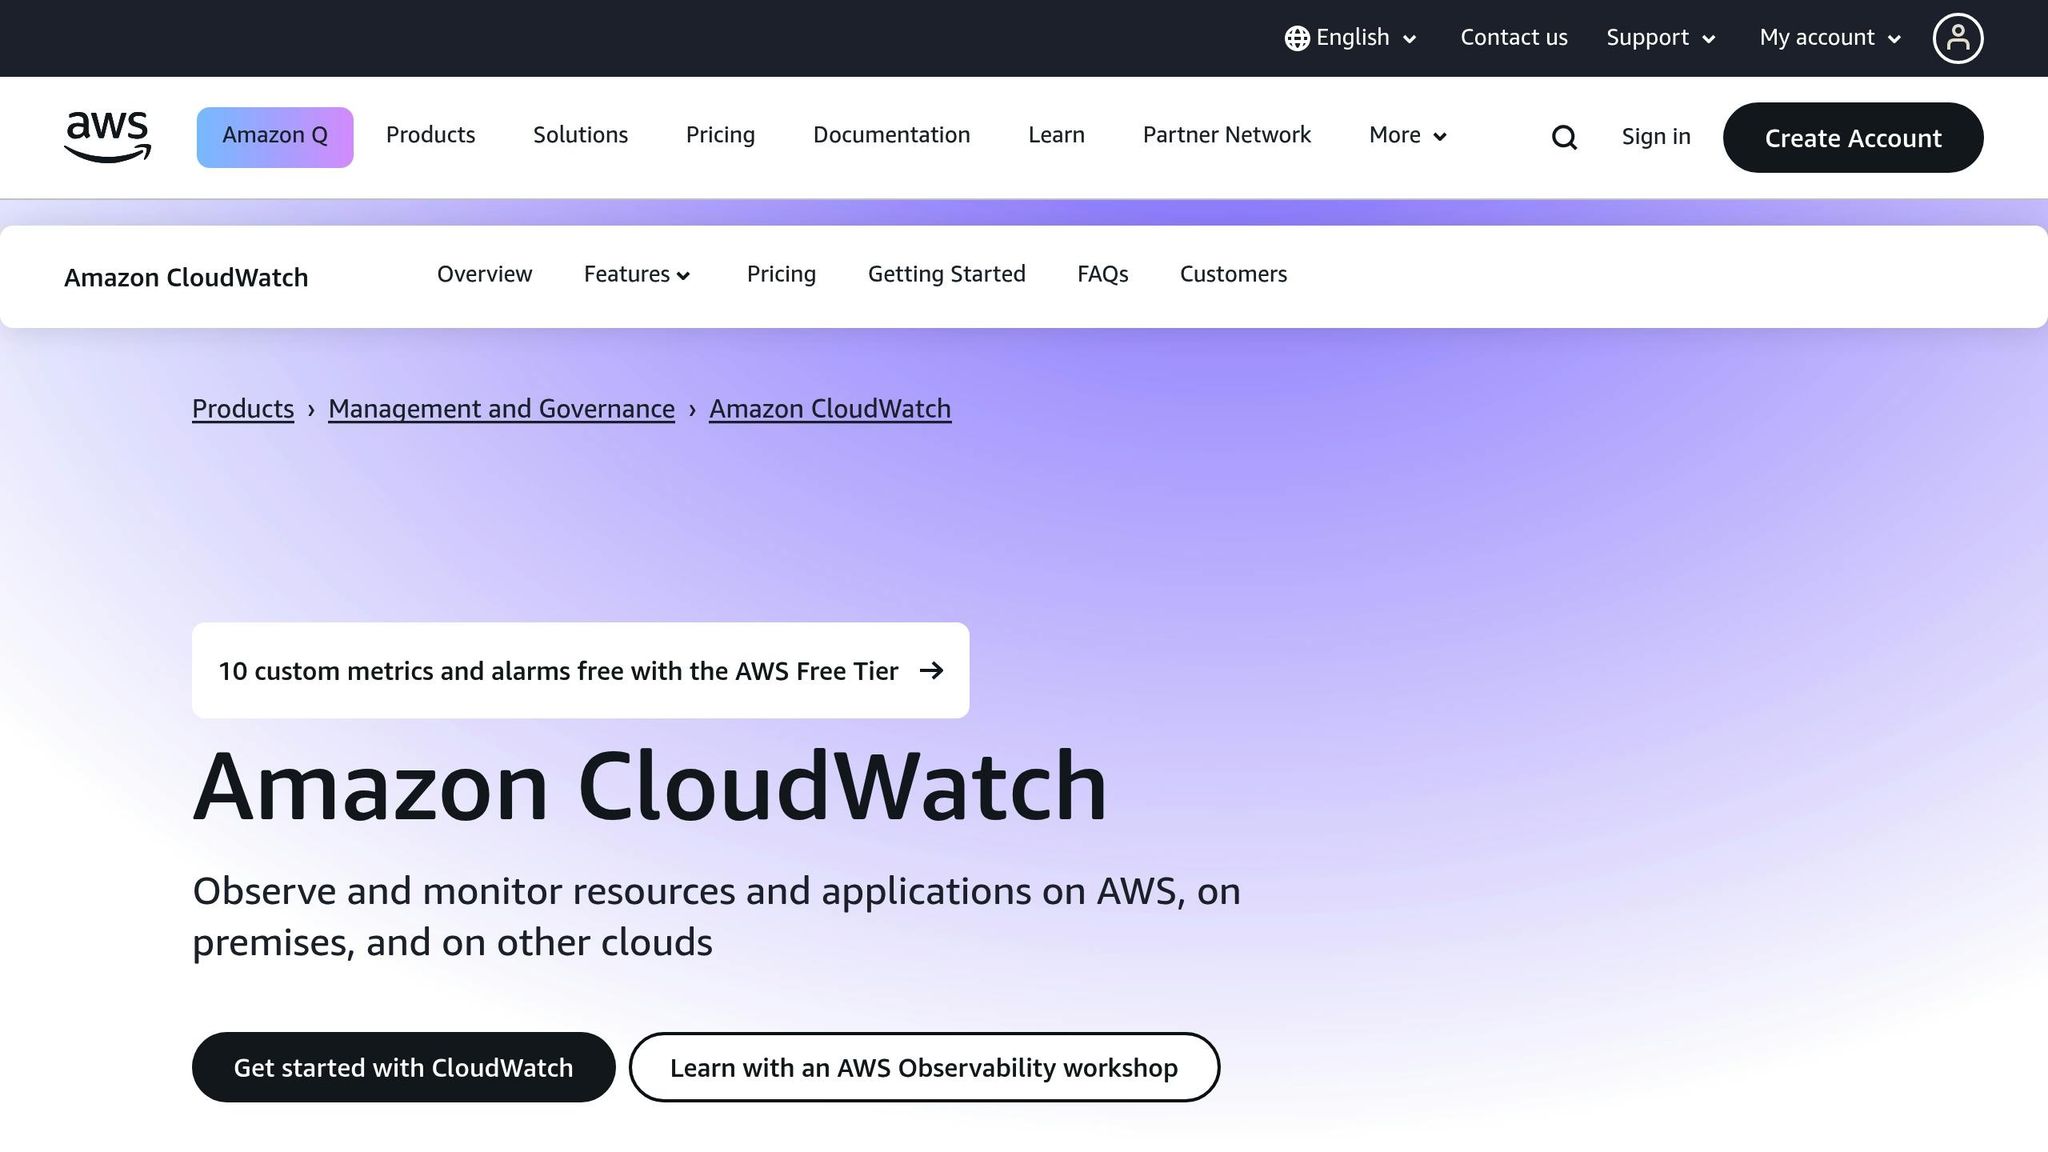
Task: Click the Products breadcrumb link
Action: (x=243, y=409)
